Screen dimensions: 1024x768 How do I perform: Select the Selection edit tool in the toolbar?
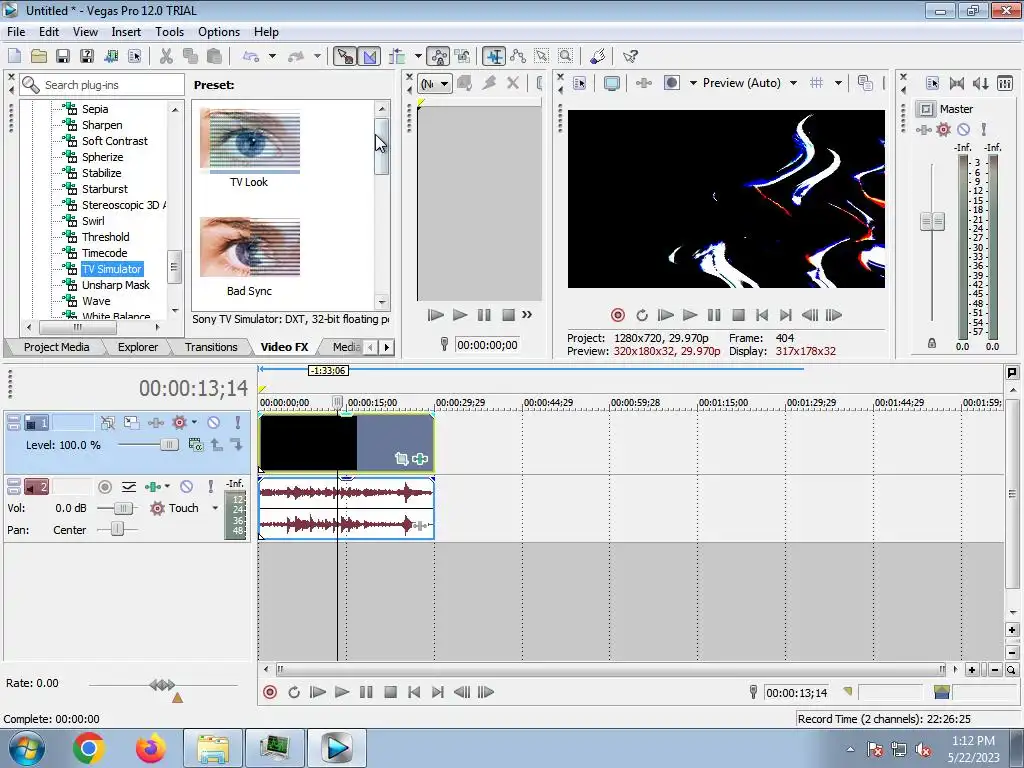tap(541, 56)
